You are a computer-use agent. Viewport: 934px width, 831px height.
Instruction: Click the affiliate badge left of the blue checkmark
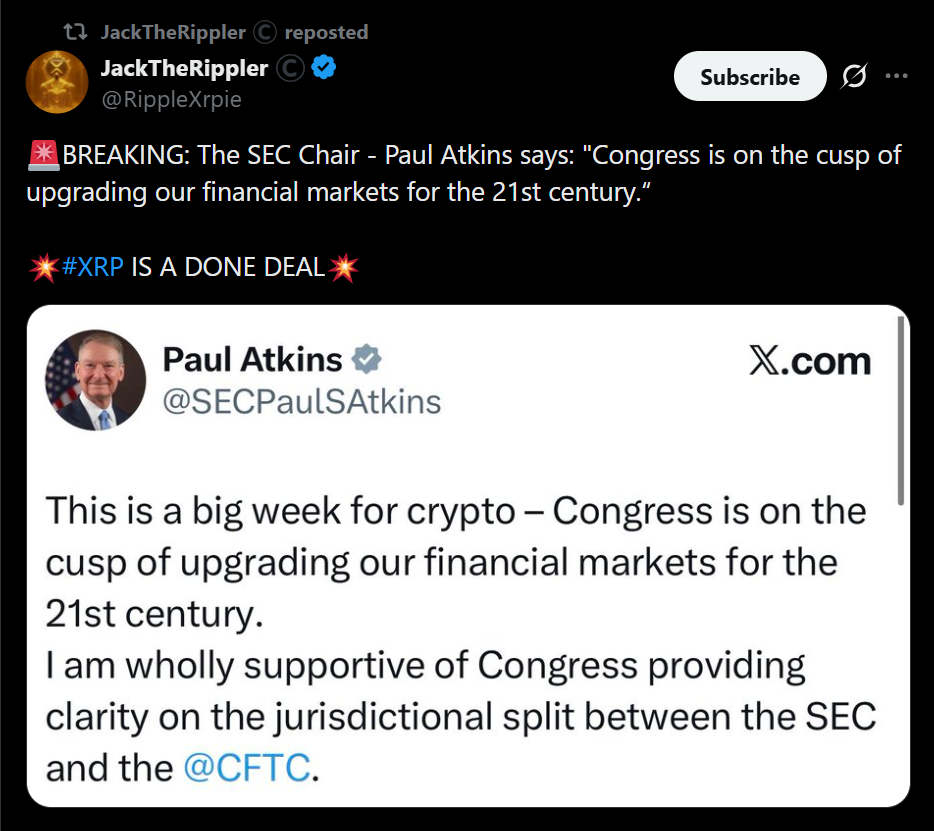coord(290,69)
